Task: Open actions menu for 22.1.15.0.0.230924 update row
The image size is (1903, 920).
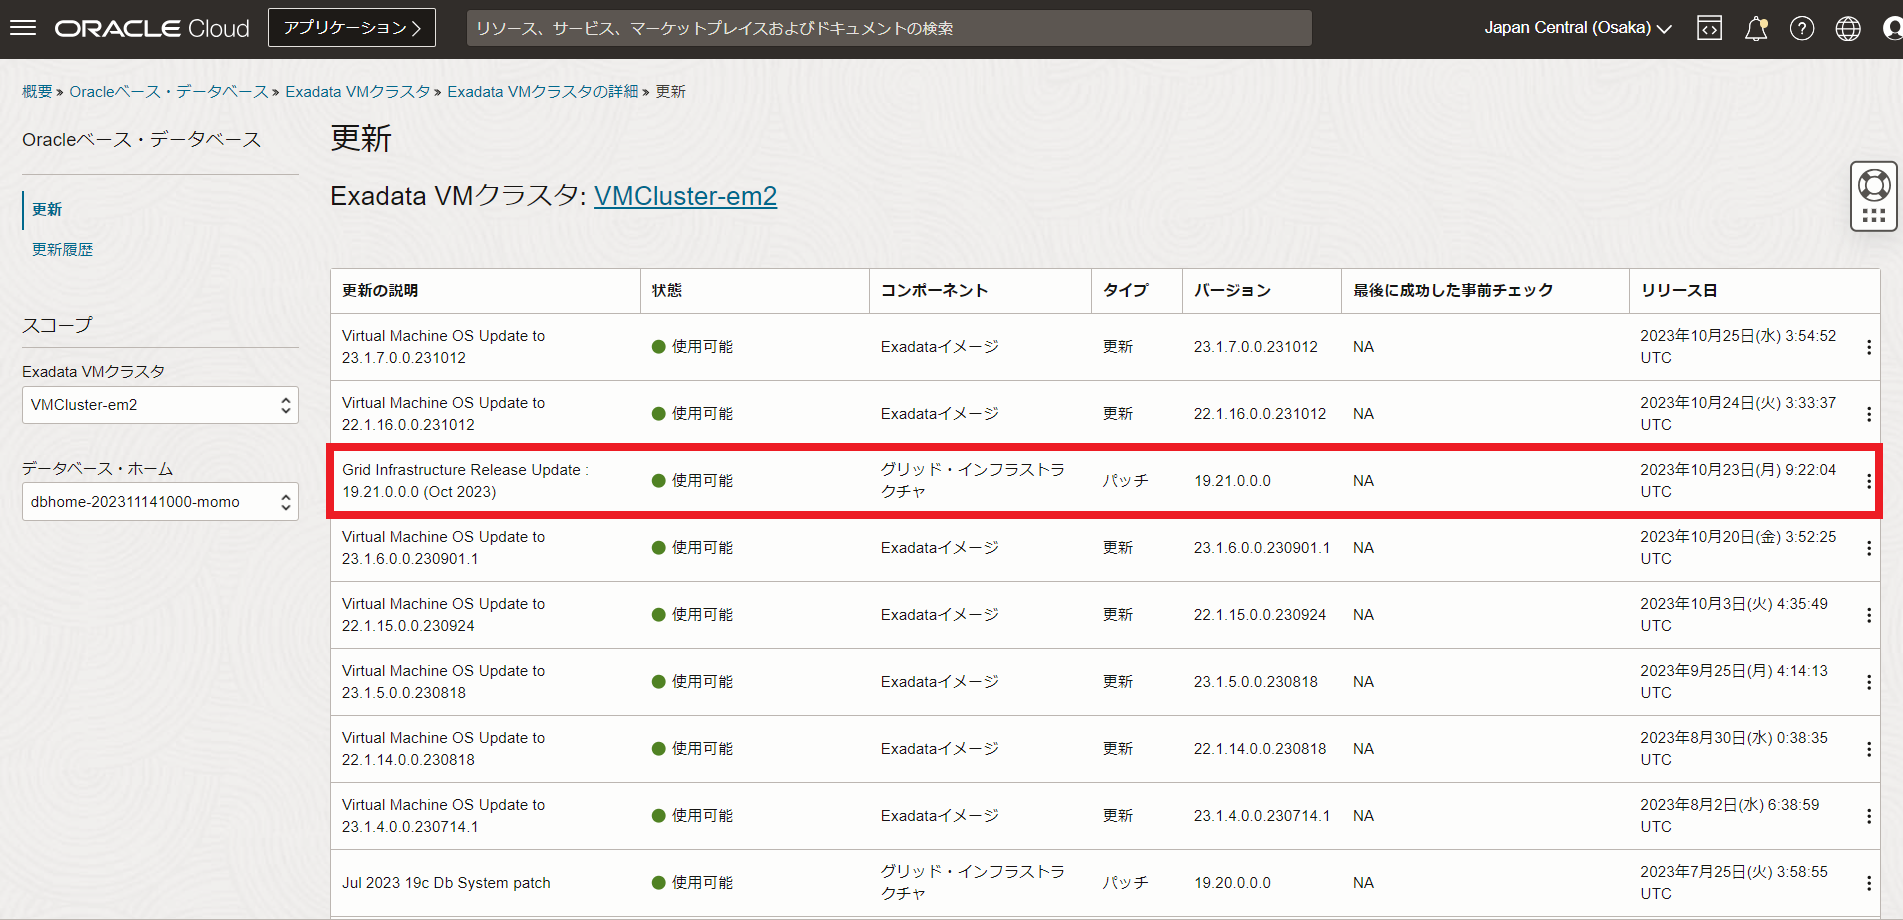Action: (1868, 615)
